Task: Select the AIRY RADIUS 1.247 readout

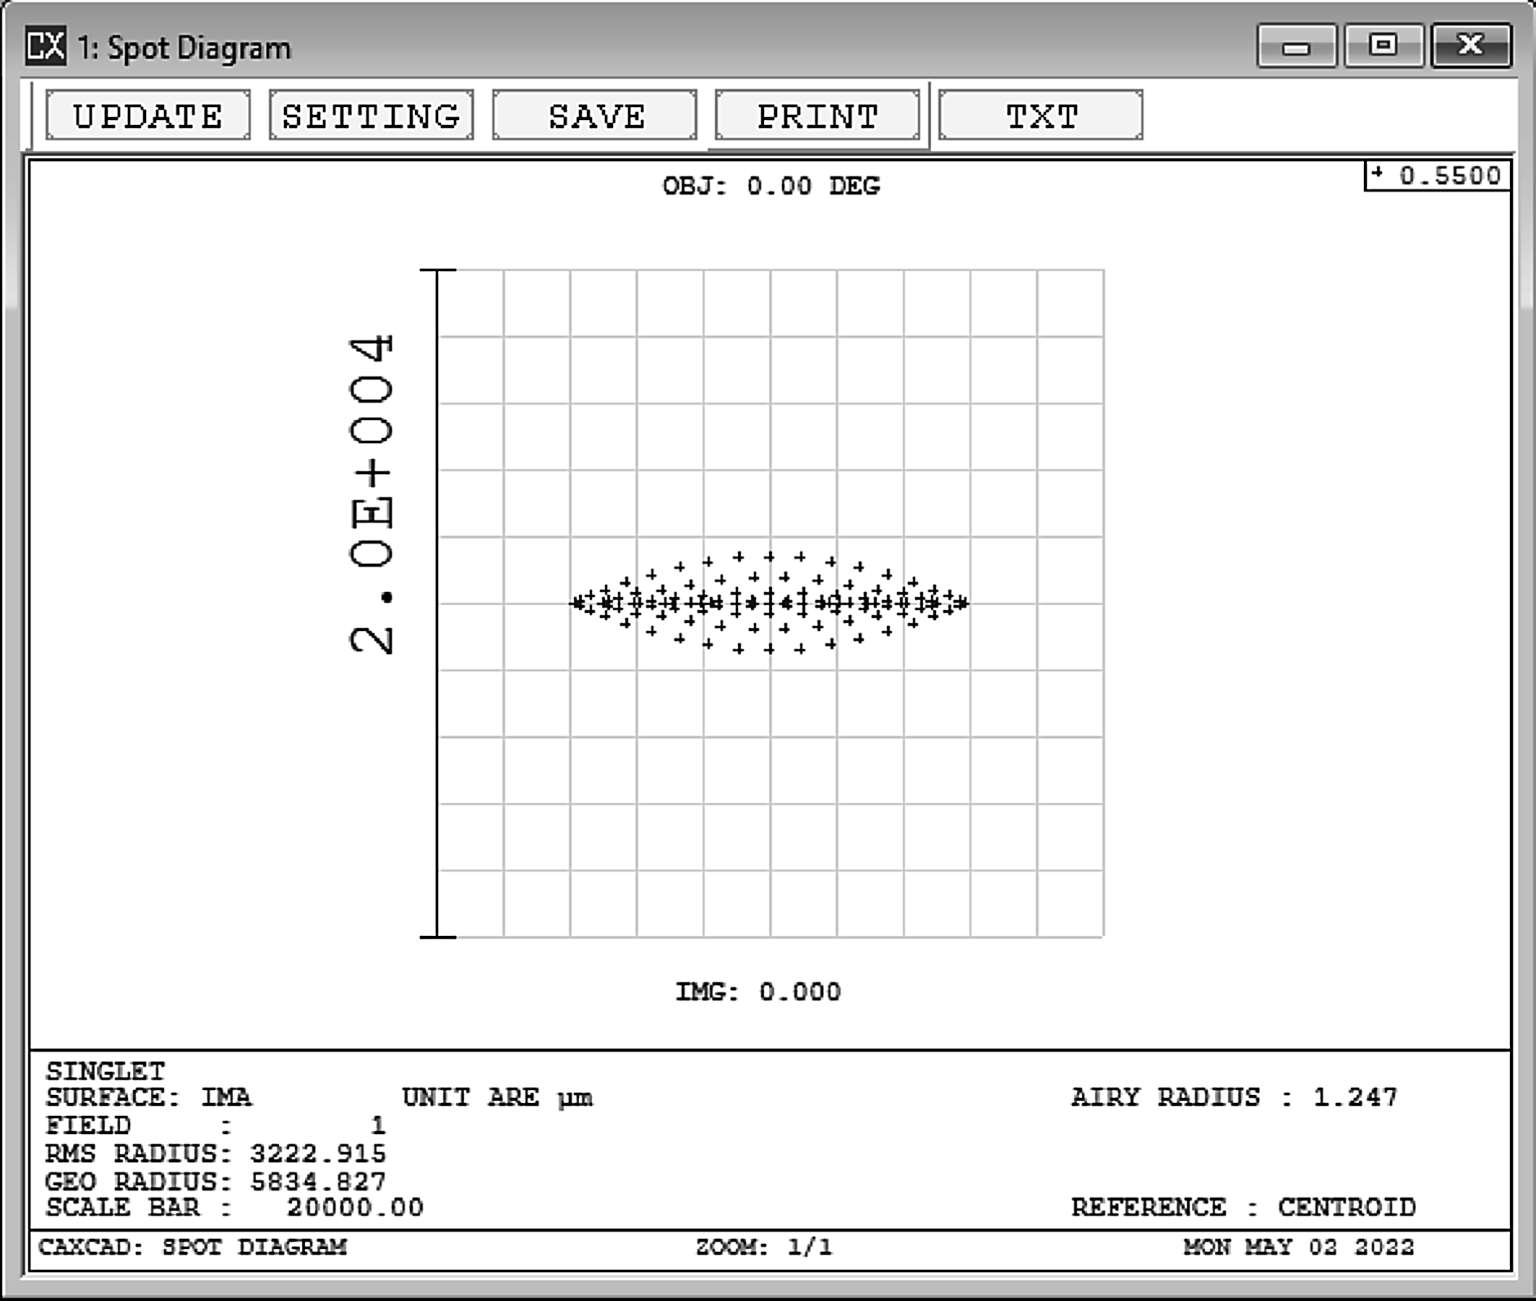Action: click(1234, 1097)
